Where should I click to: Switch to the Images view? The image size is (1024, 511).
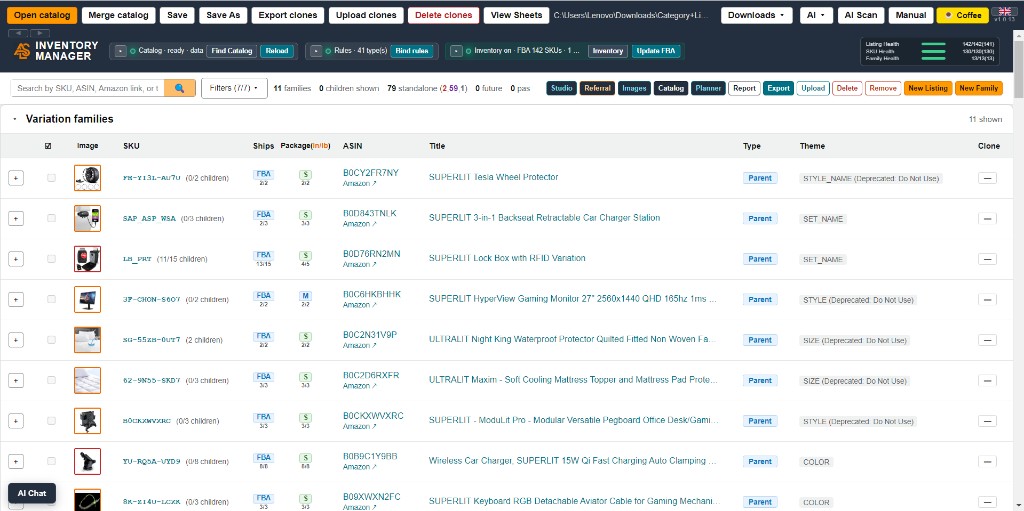point(634,88)
